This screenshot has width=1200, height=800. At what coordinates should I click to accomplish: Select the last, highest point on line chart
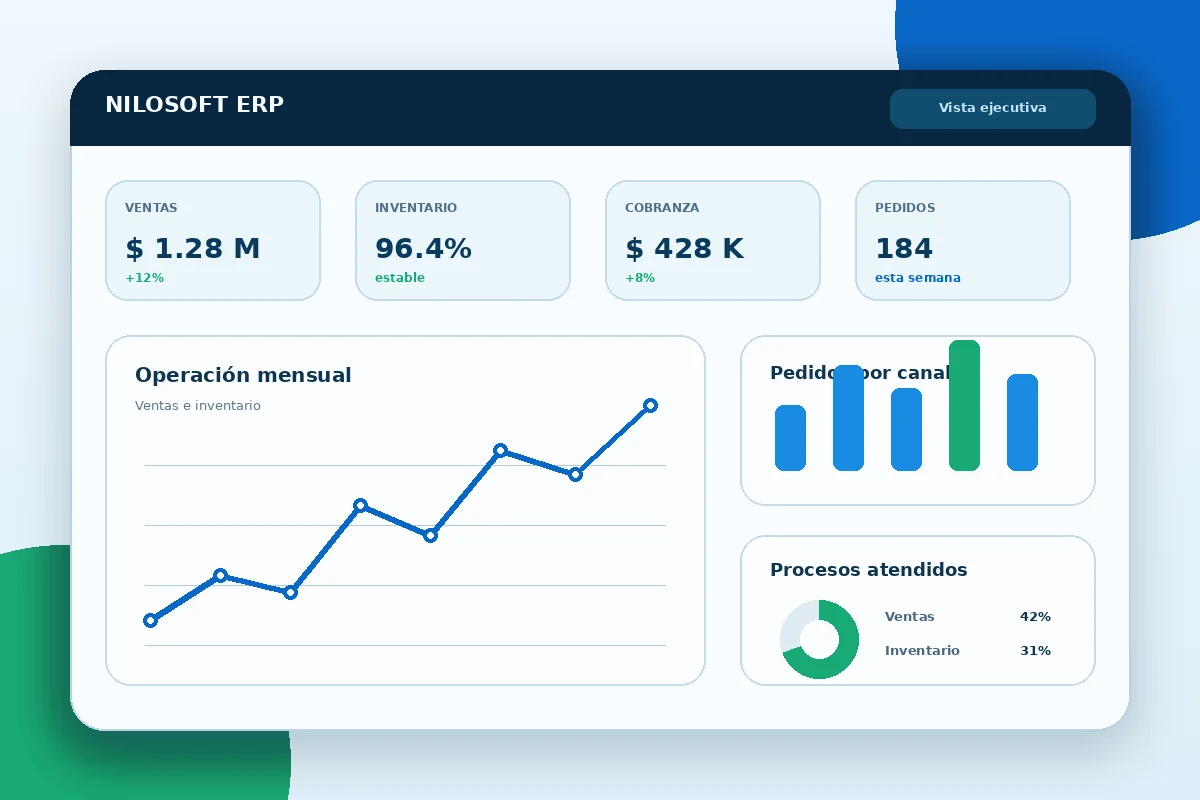[650, 405]
